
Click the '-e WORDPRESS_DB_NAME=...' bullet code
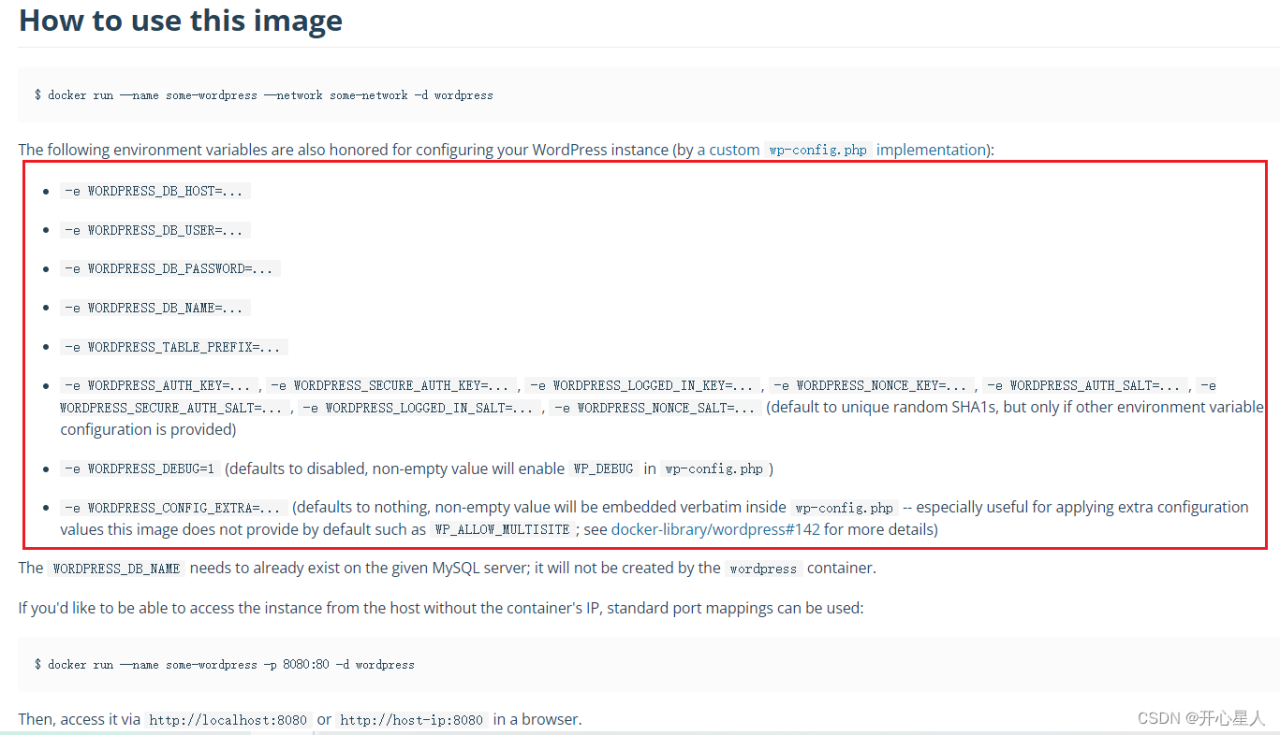pos(155,308)
